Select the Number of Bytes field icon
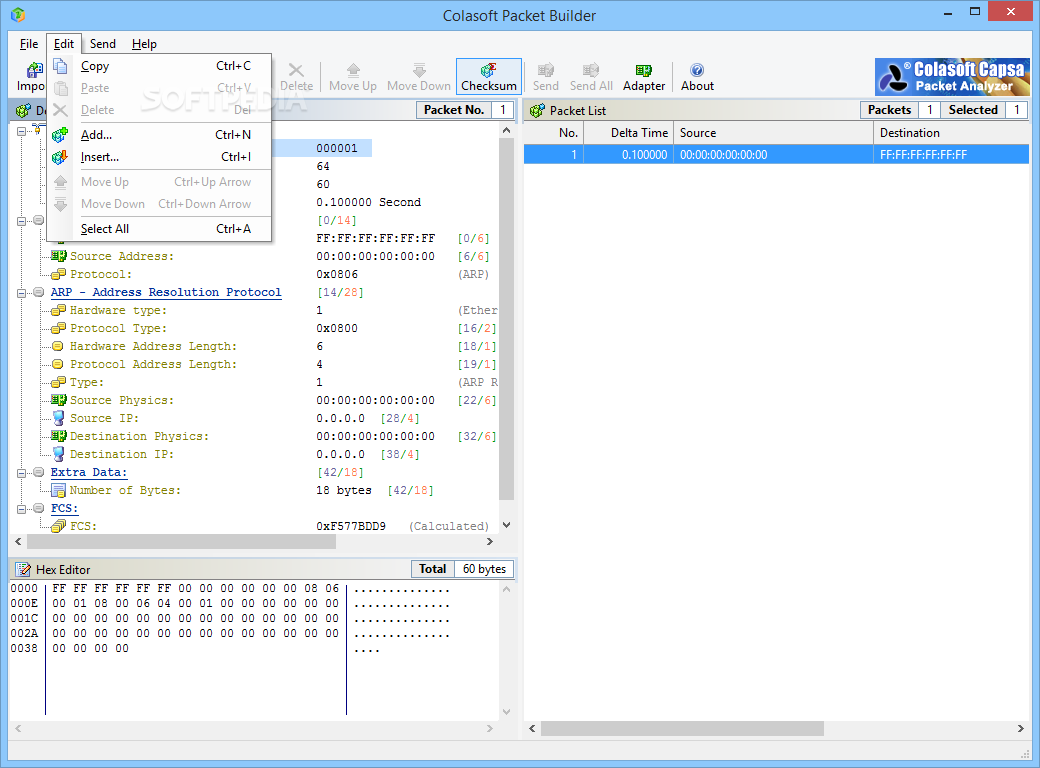The width and height of the screenshot is (1040, 768). pyautogui.click(x=58, y=490)
